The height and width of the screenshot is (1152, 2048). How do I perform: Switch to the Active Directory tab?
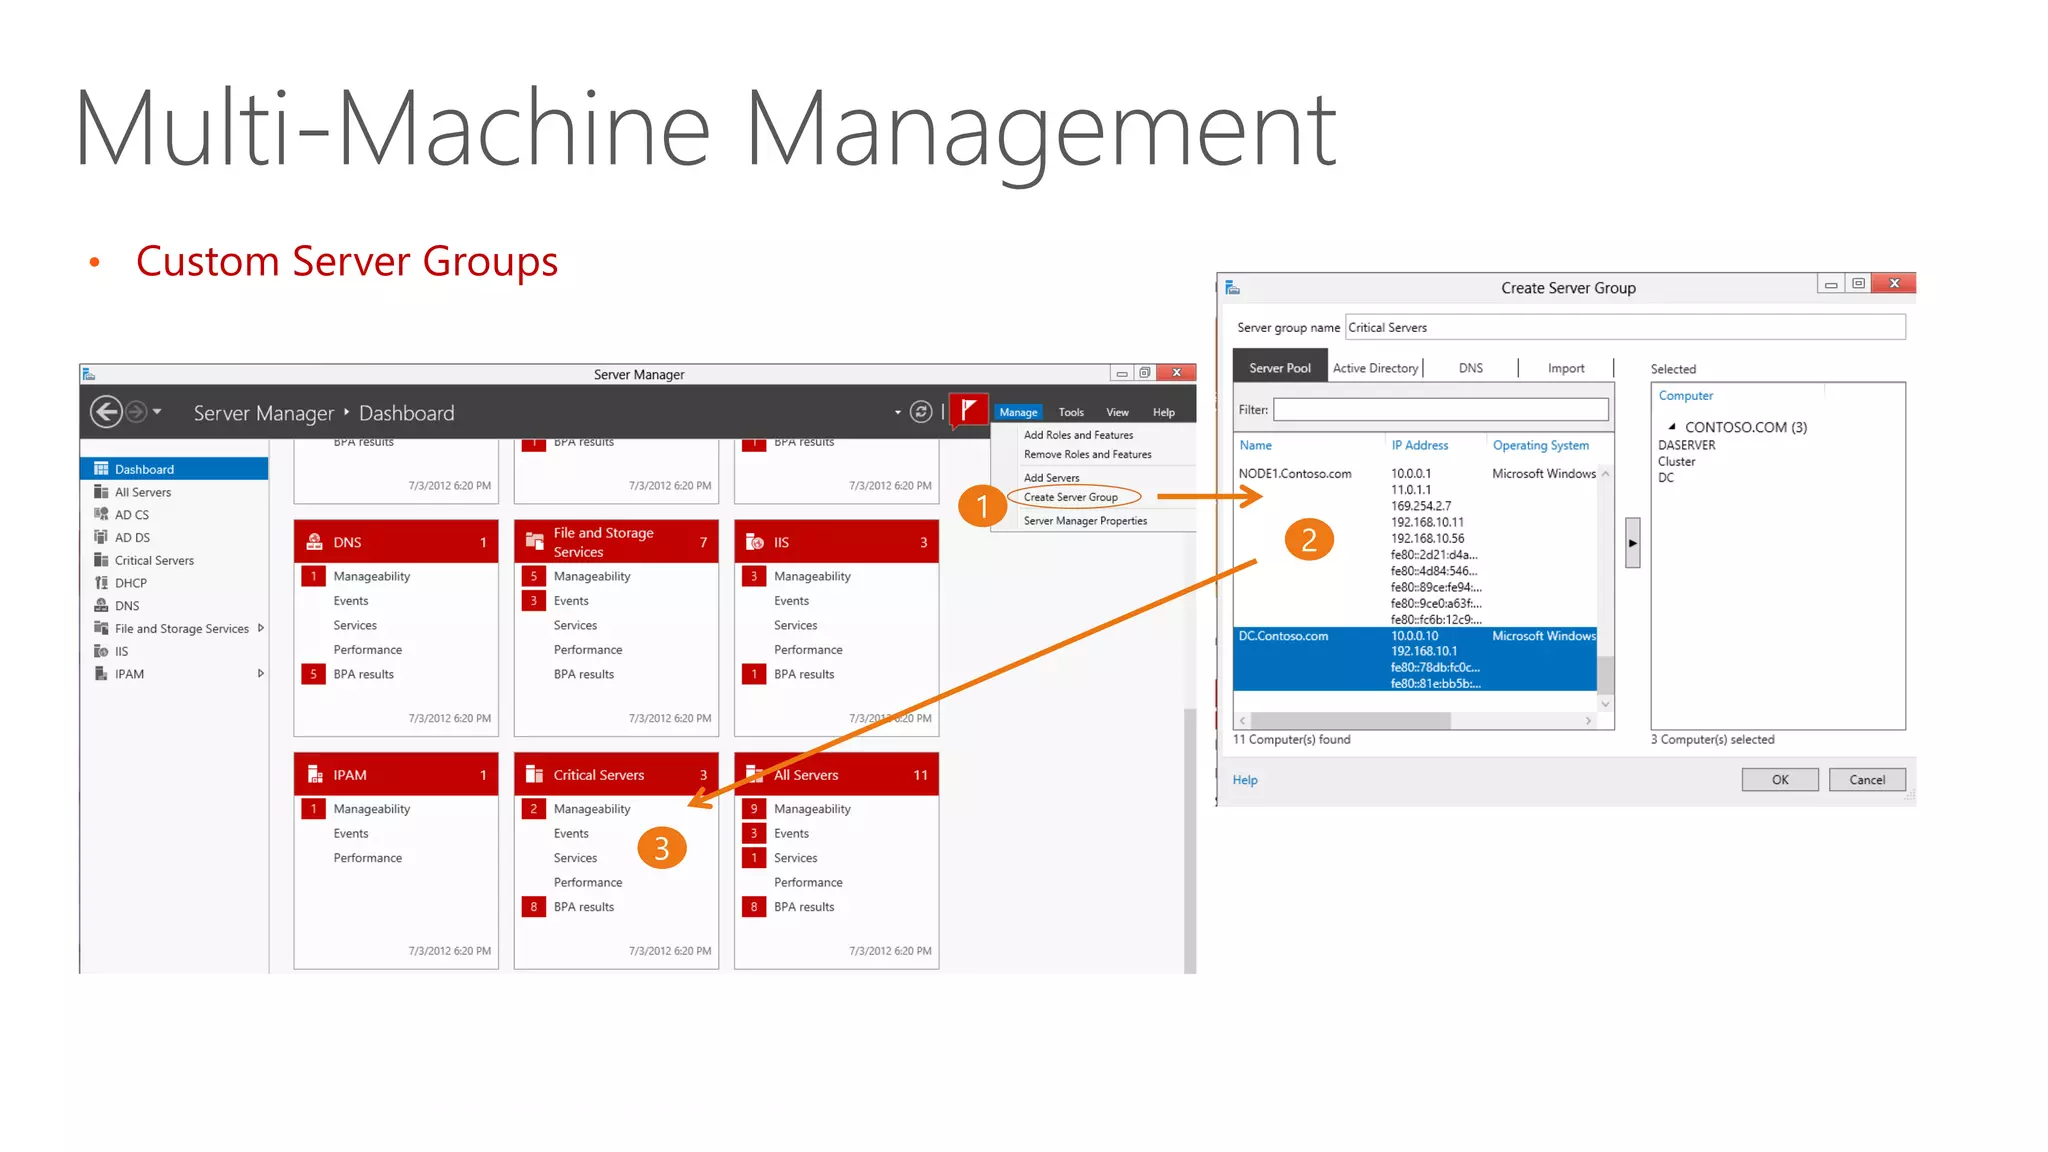point(1375,368)
